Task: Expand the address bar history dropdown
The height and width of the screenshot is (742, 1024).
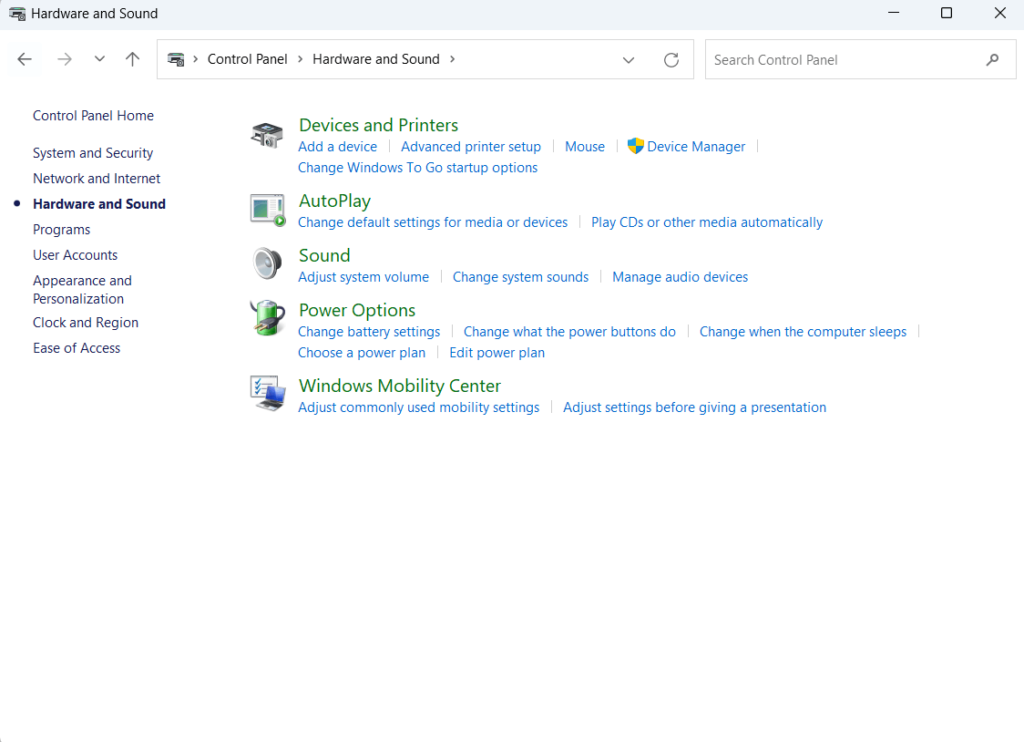Action: tap(628, 60)
